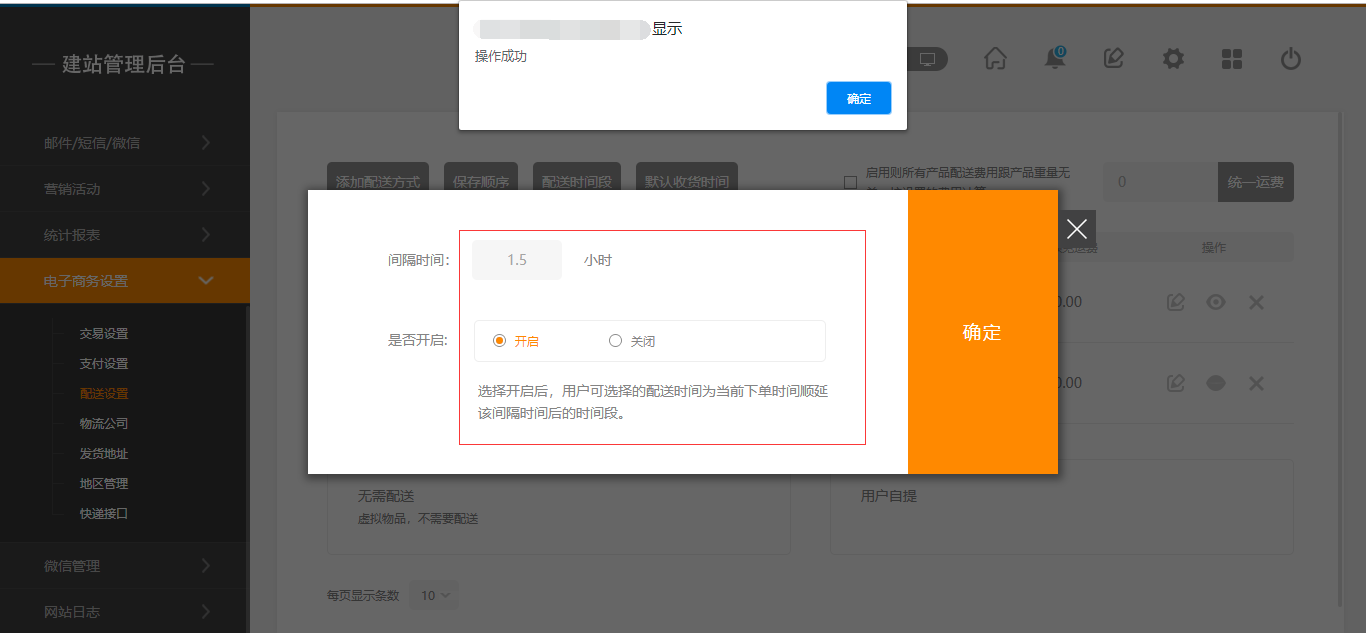Viewport: 1366px width, 633px height.
Task: Toggle the first row eye visibility icon
Action: coord(1216,302)
